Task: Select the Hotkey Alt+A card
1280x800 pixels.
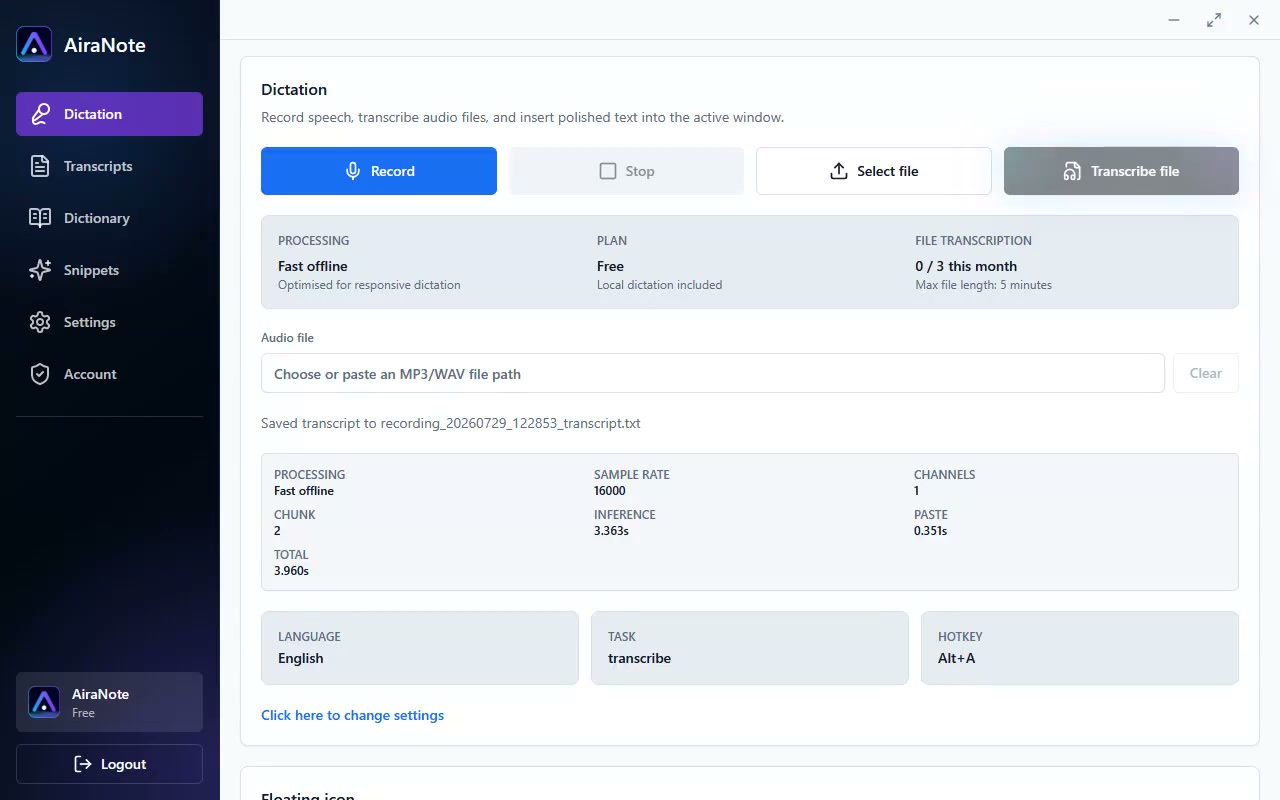Action: [1080, 648]
